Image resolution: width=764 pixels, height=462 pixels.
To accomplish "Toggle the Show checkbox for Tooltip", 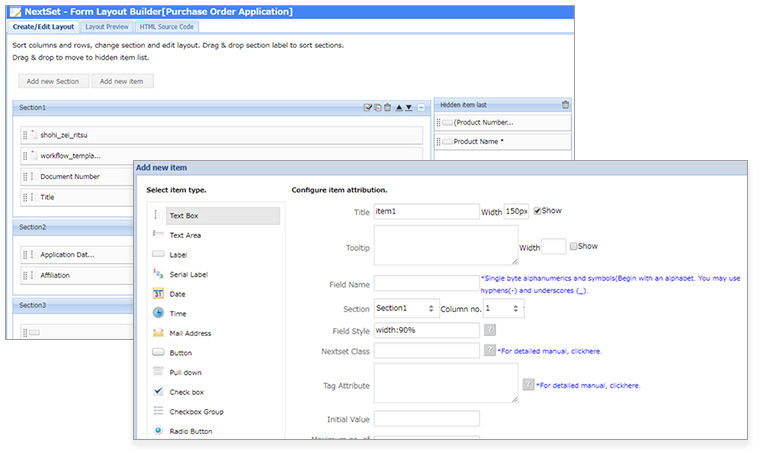I will [x=573, y=246].
